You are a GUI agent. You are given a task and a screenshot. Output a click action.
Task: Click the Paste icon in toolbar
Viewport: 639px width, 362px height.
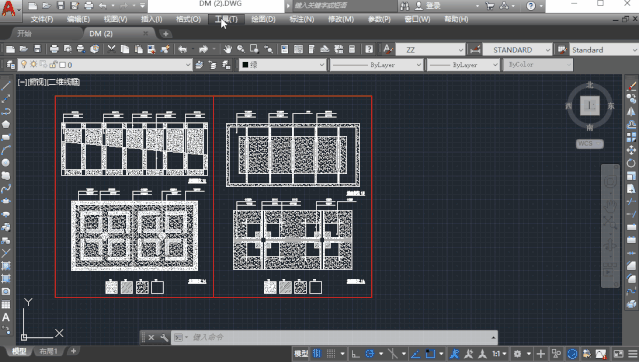pyautogui.click(x=139, y=49)
